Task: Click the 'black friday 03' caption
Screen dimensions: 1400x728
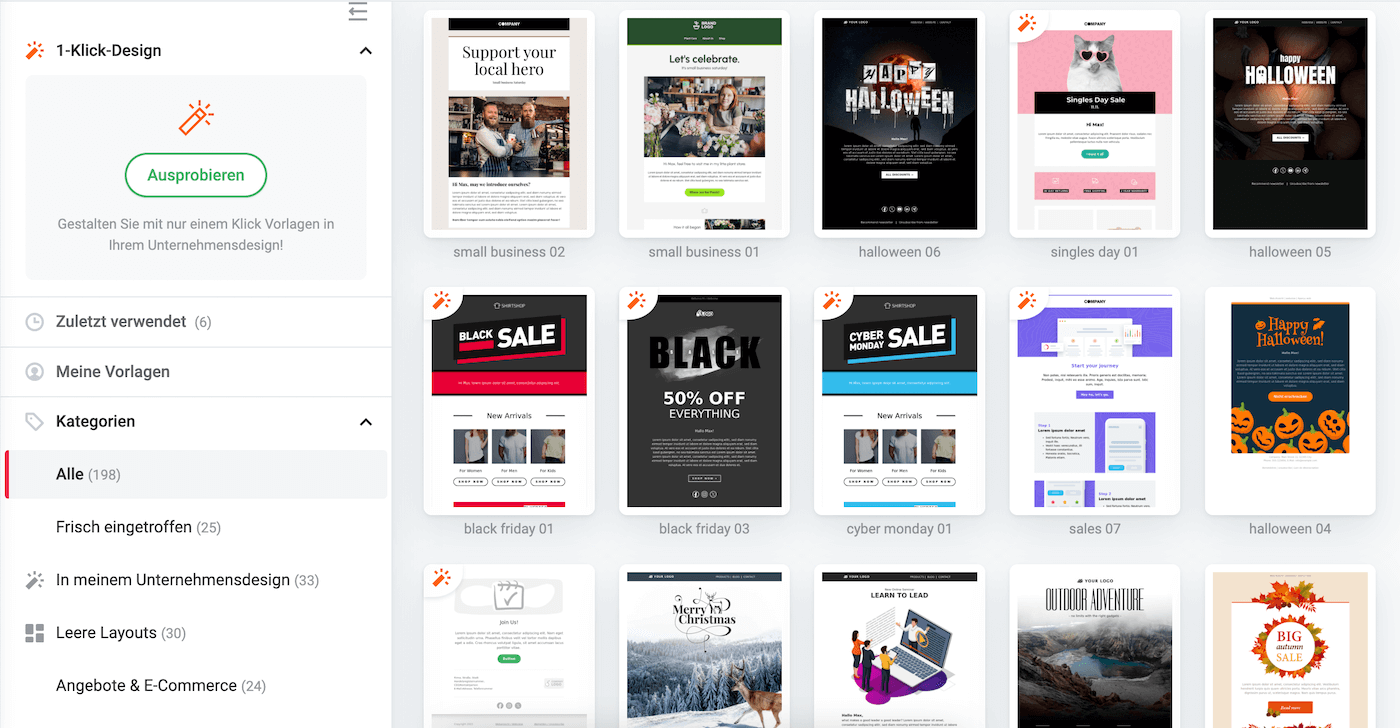Action: tap(704, 529)
